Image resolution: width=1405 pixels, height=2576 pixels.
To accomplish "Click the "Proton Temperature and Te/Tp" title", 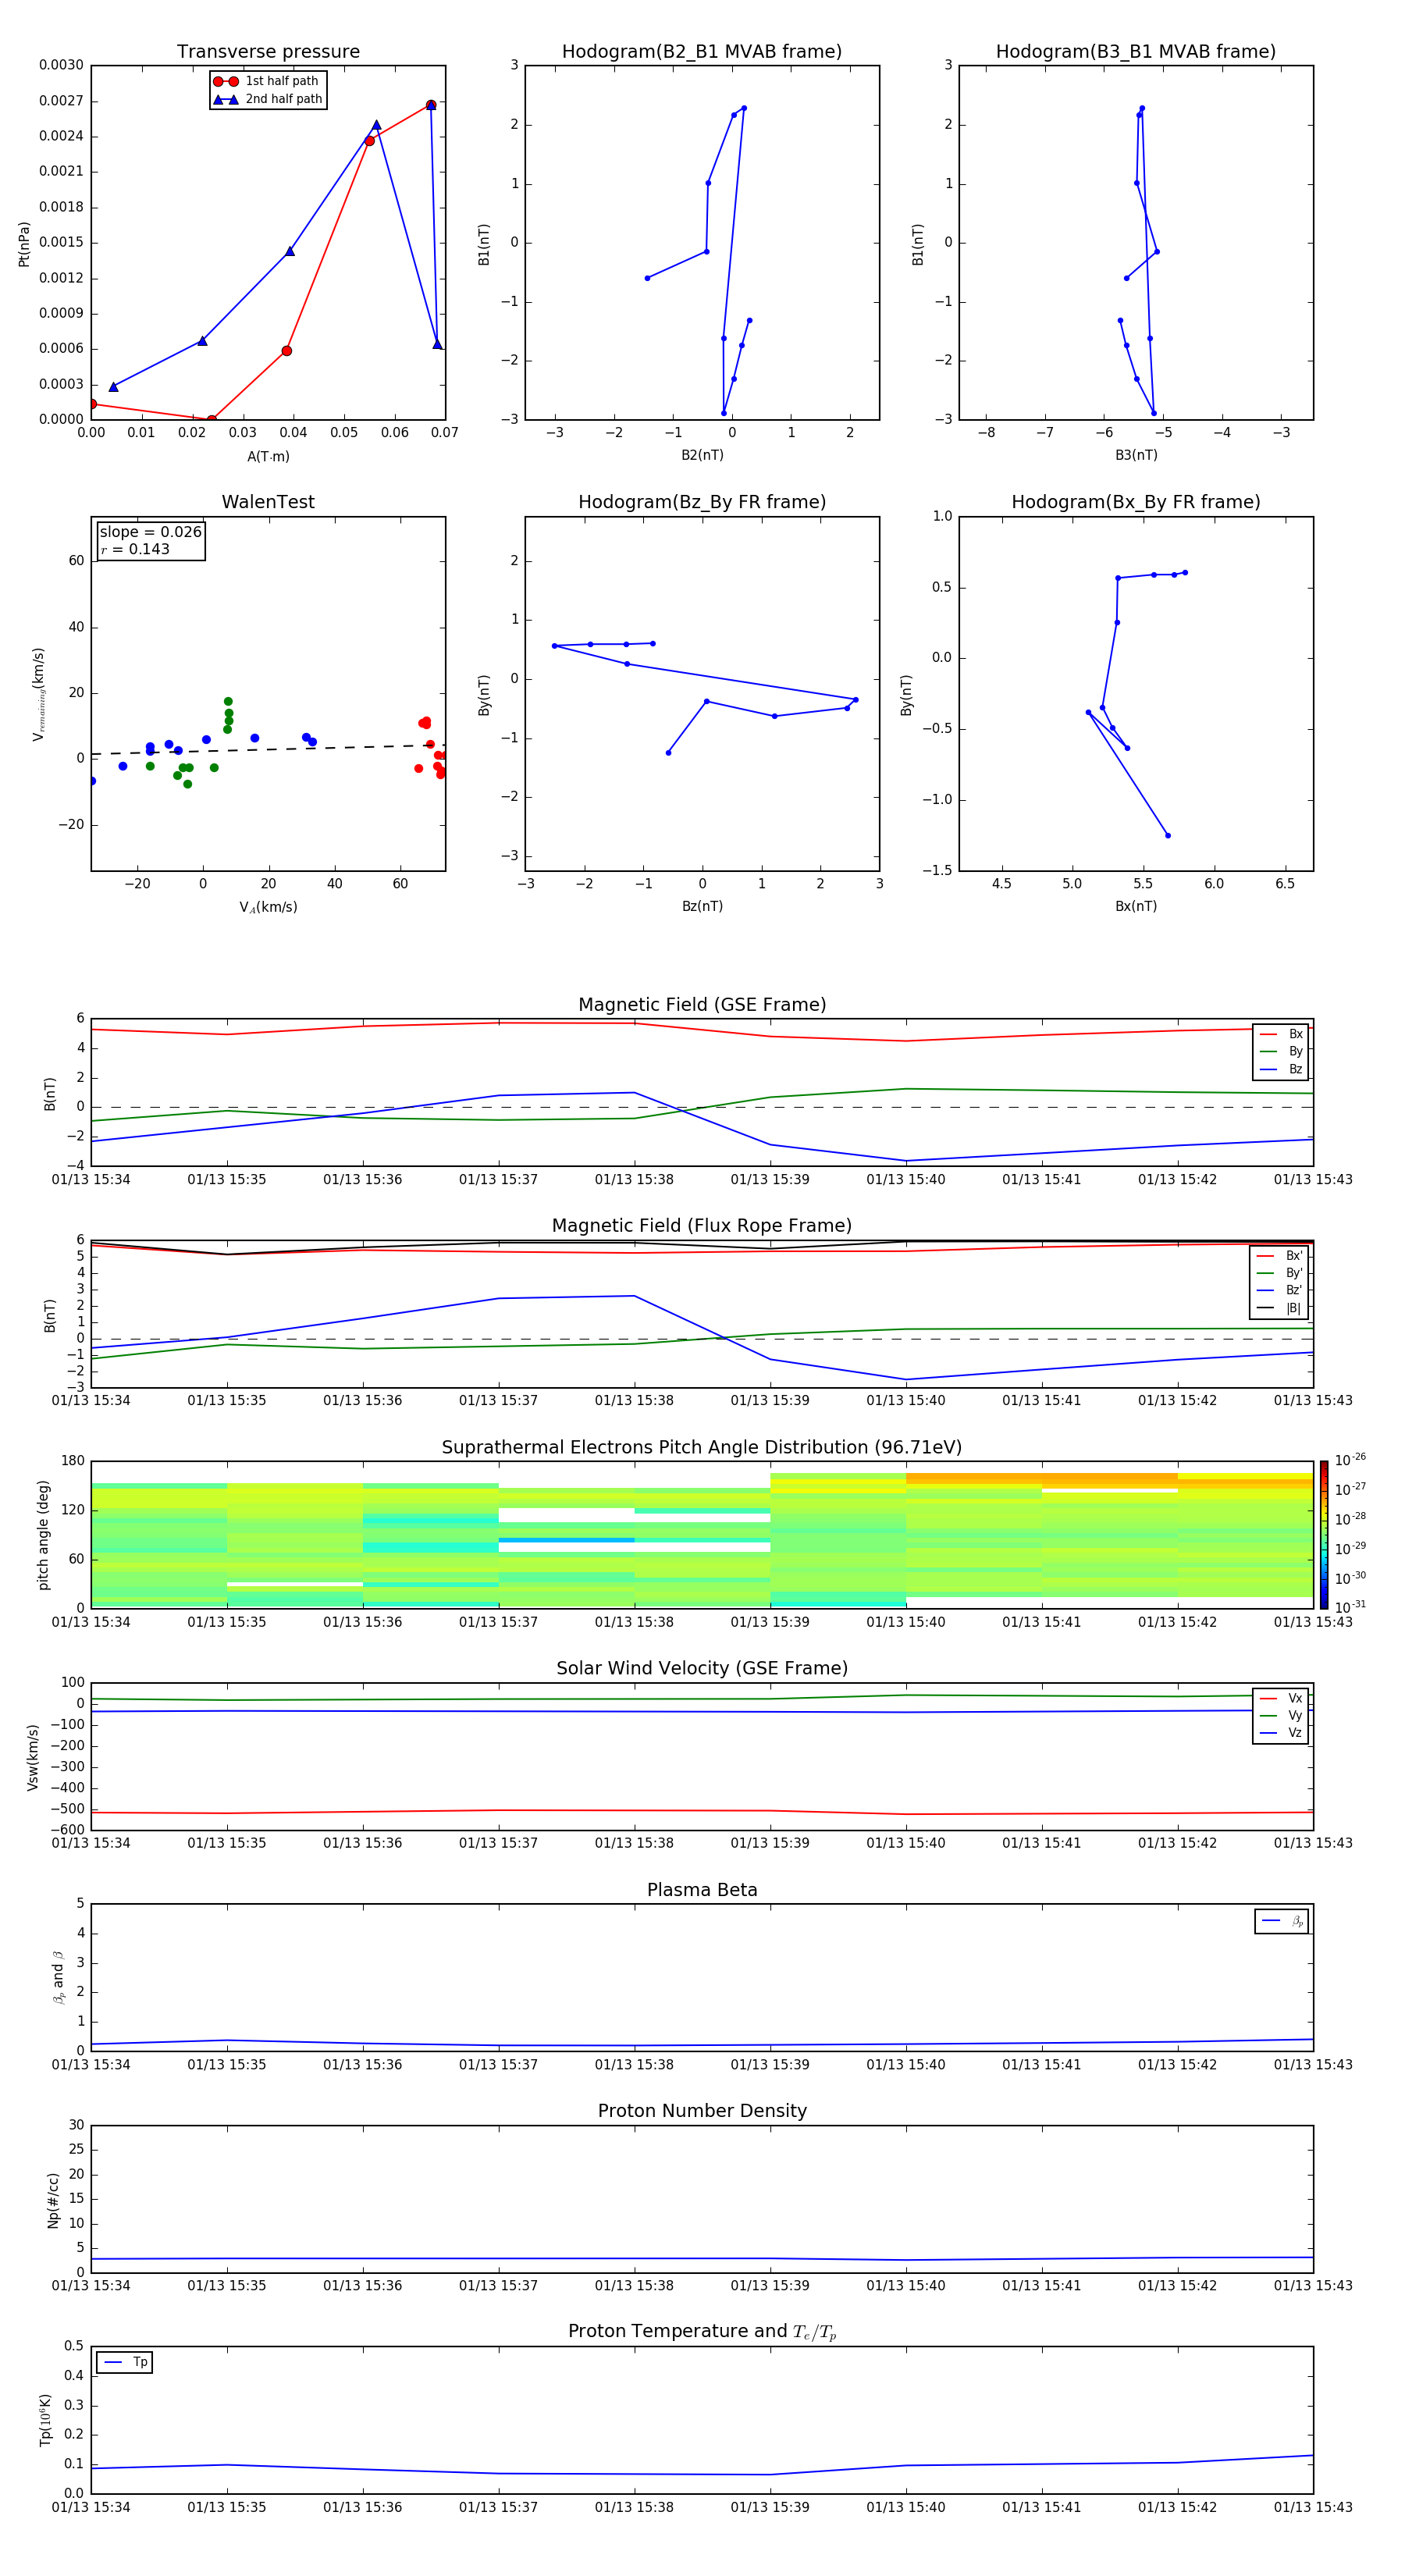I will pos(702,2331).
